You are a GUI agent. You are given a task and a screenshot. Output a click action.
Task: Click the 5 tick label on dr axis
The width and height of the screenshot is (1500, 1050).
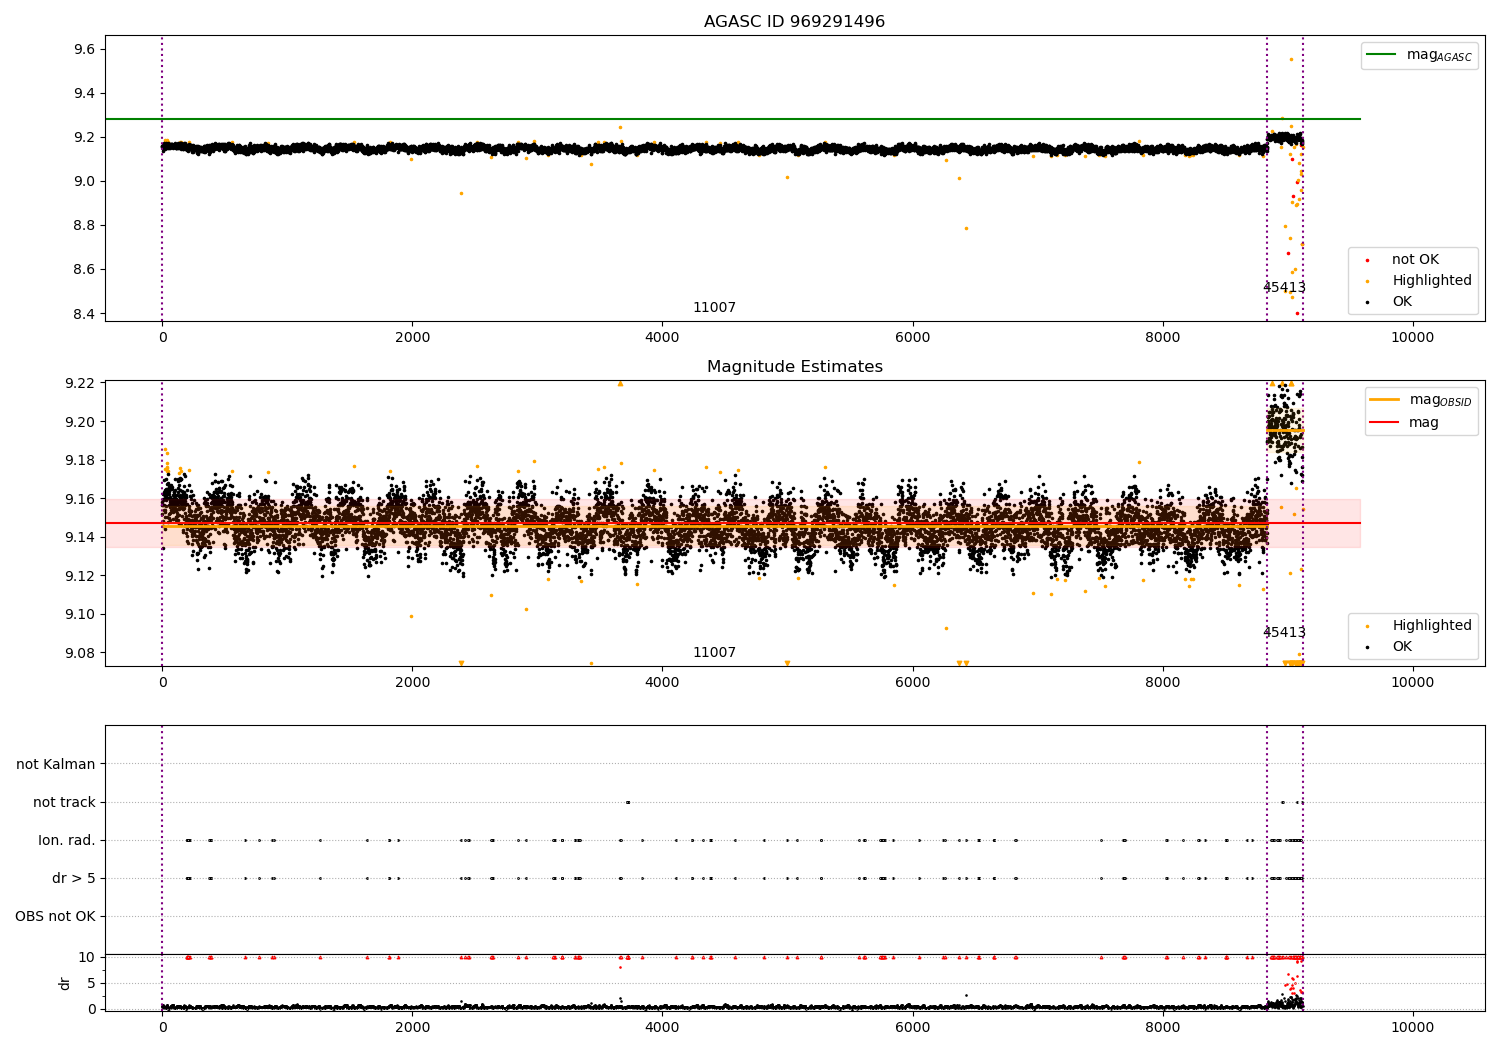[92, 984]
